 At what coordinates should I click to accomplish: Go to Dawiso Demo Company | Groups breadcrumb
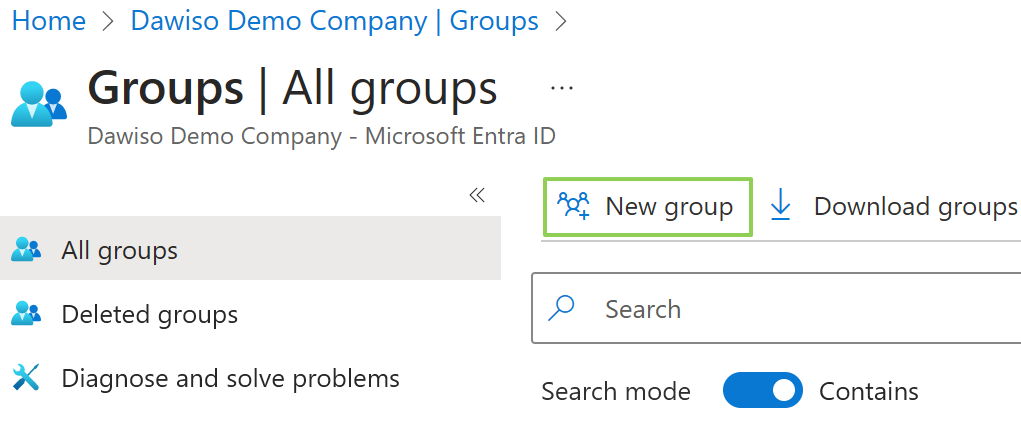coord(335,21)
